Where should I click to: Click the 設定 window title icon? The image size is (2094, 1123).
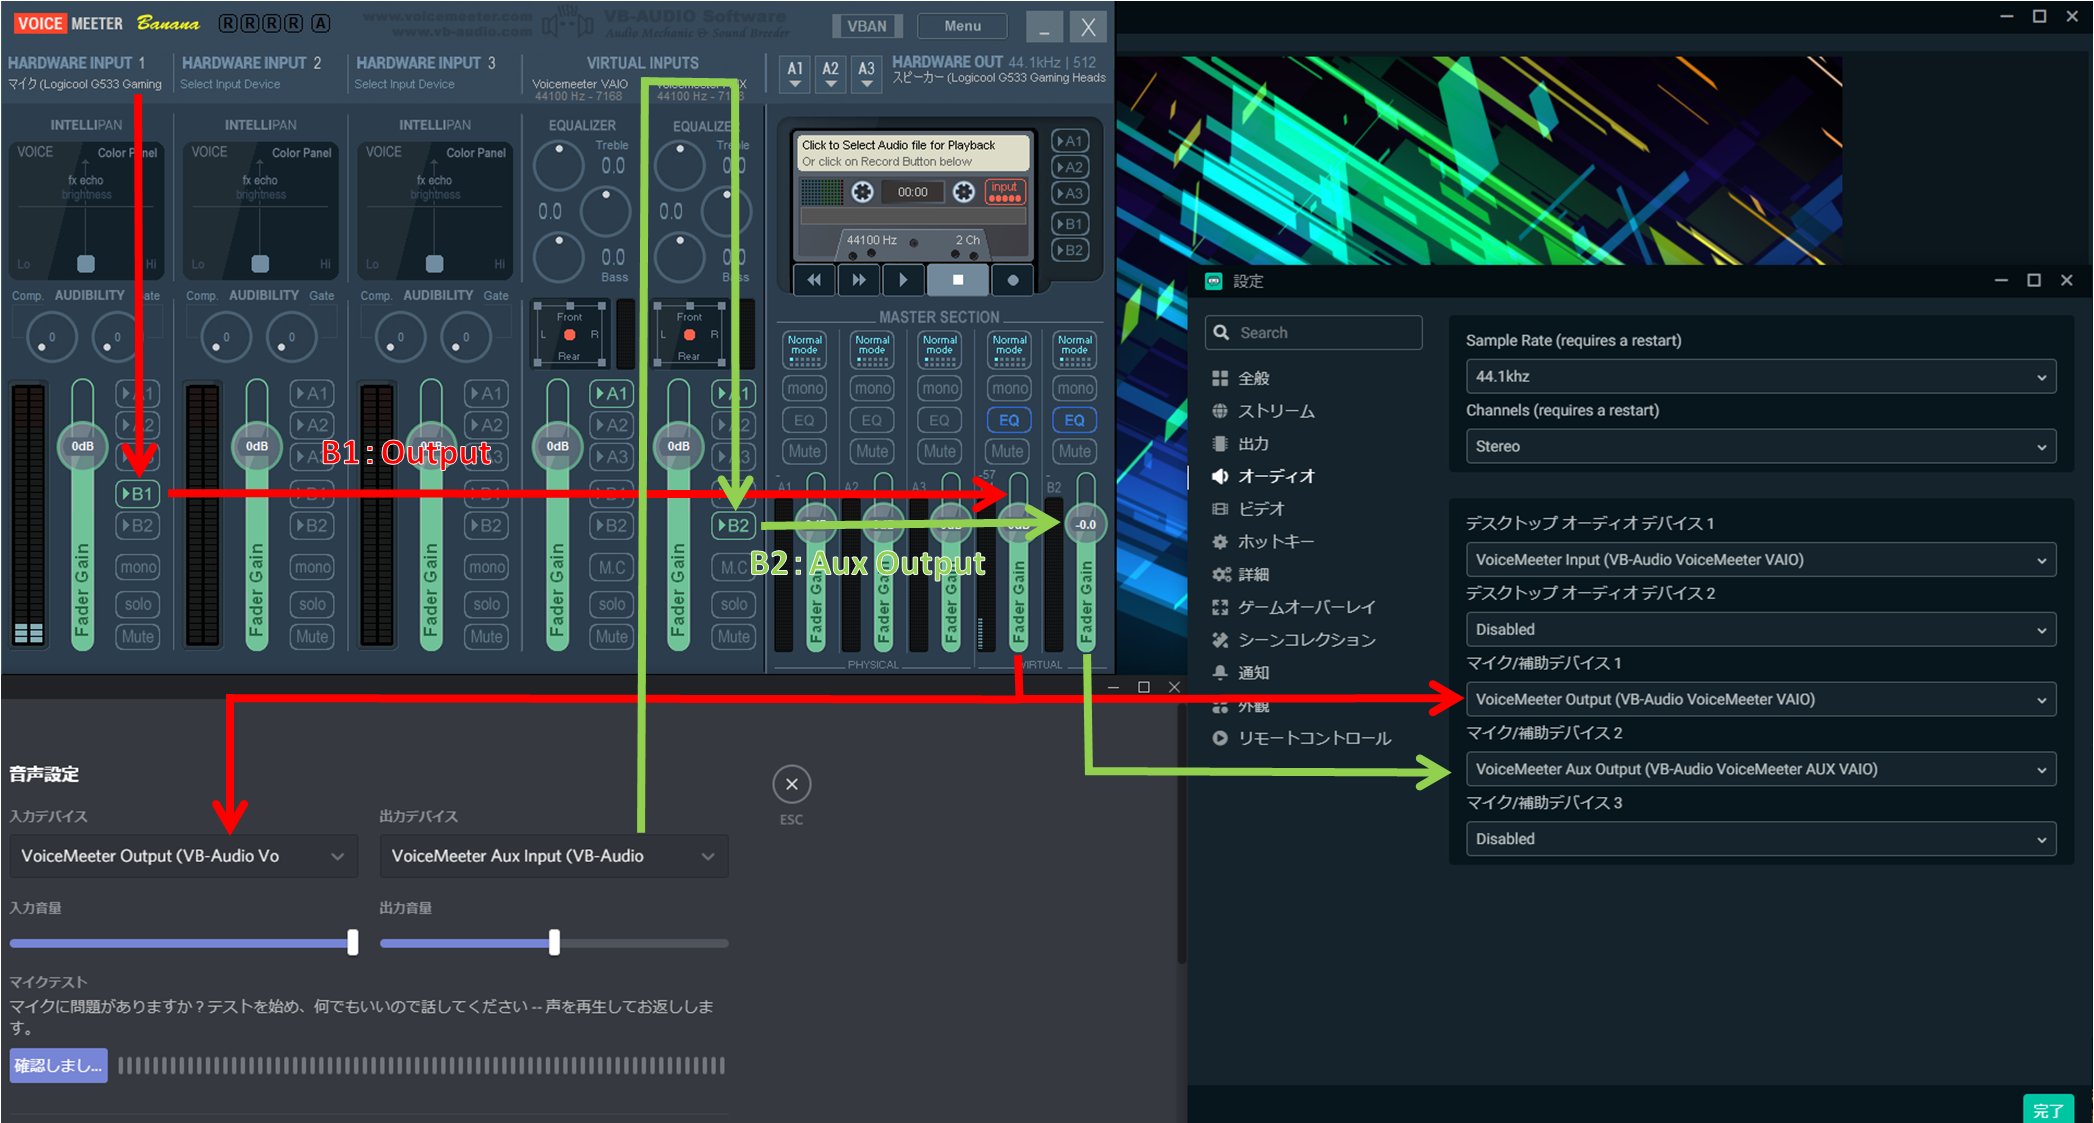click(x=1213, y=281)
